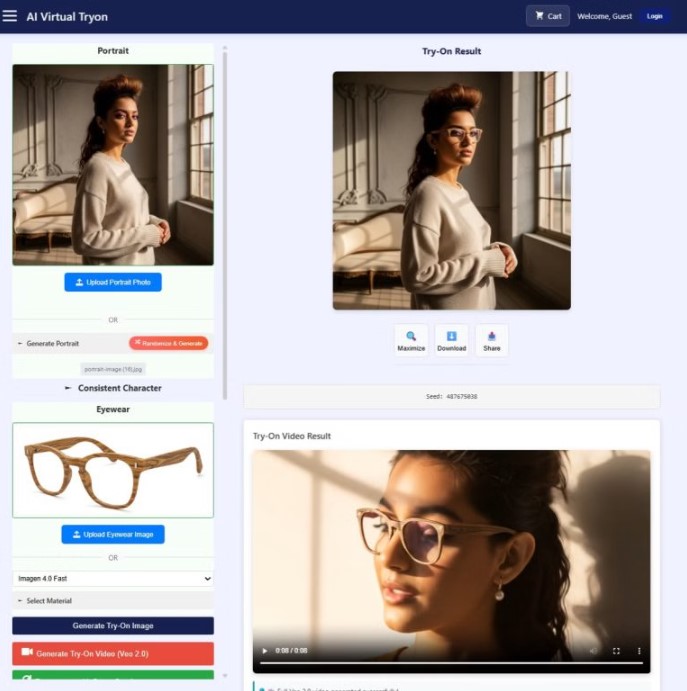Click the video progress bar
Viewport: 687px width, 691px height.
(450, 663)
